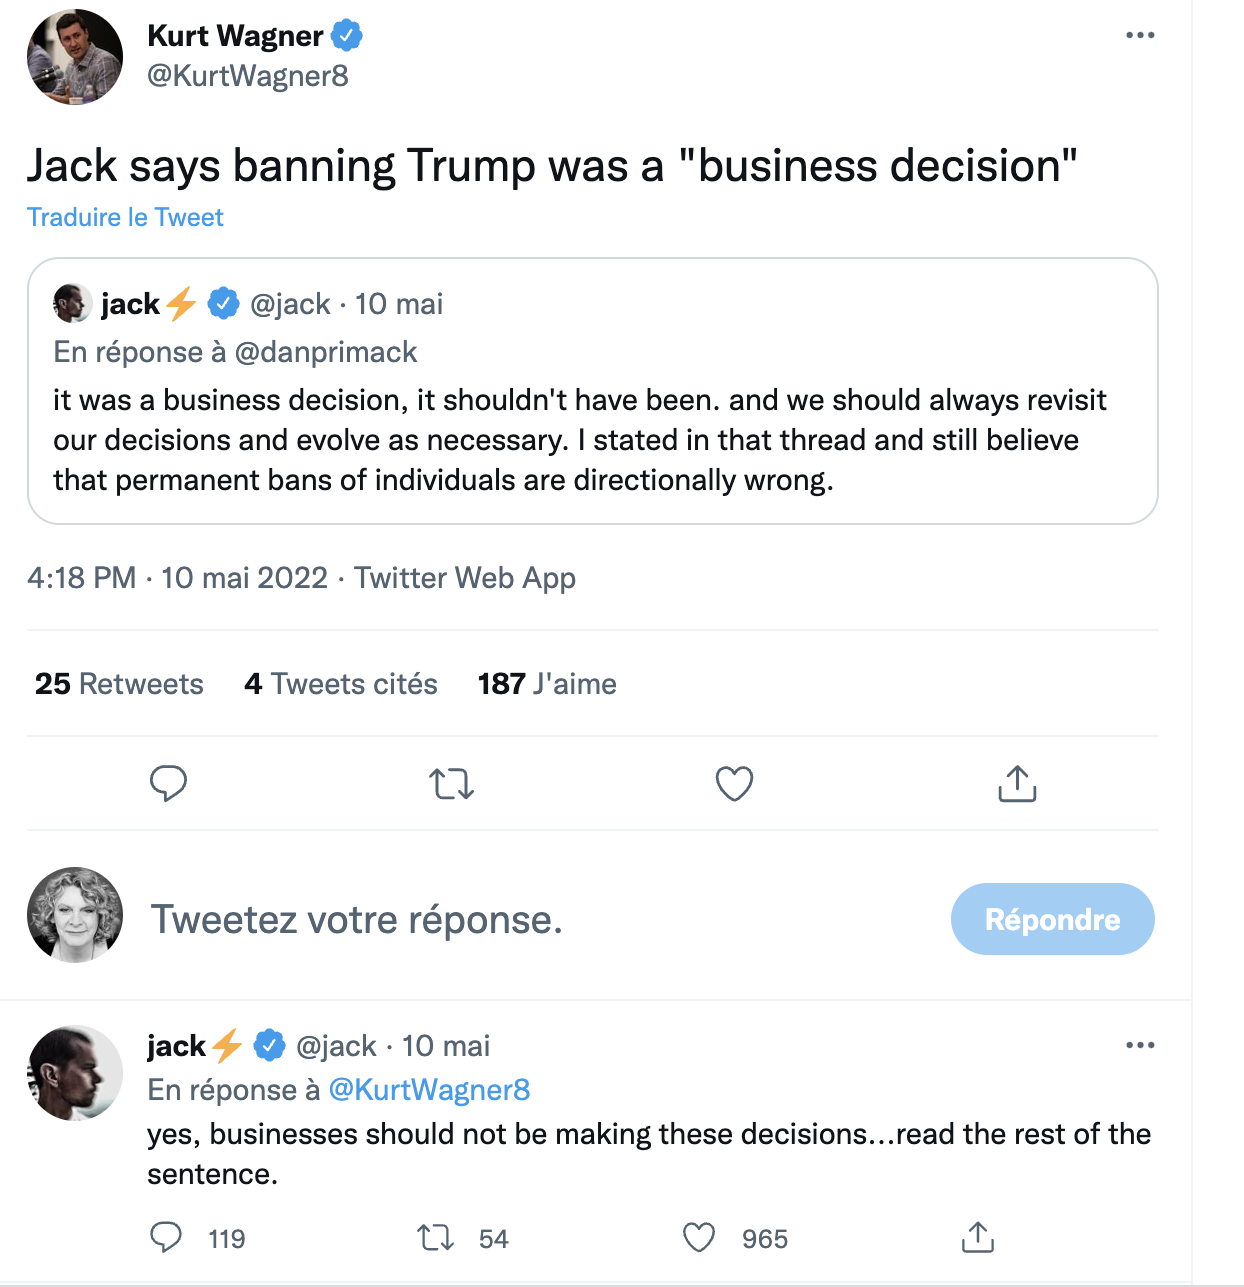Open the @KurtWagner8 mention in jack's reply

pos(429,1090)
